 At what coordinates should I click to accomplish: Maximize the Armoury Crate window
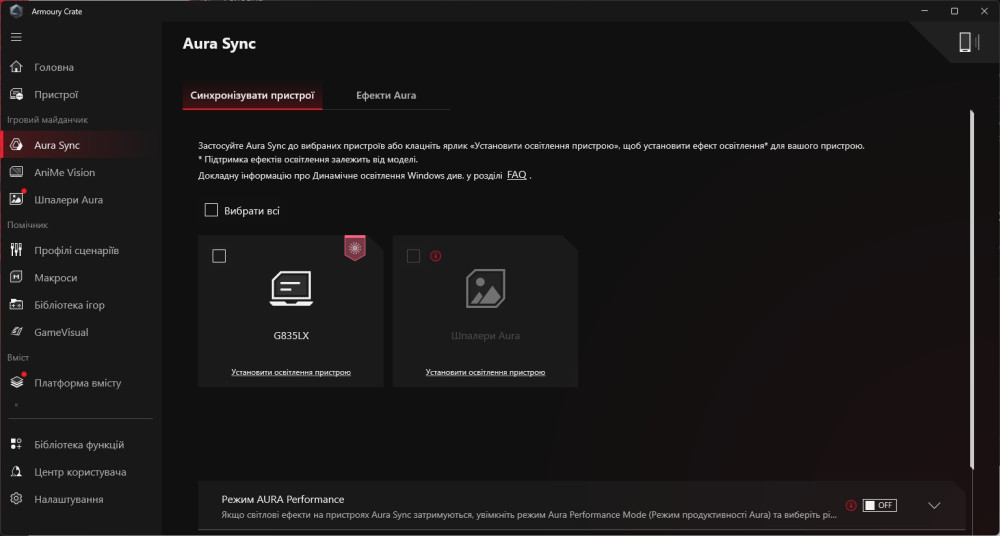[954, 11]
